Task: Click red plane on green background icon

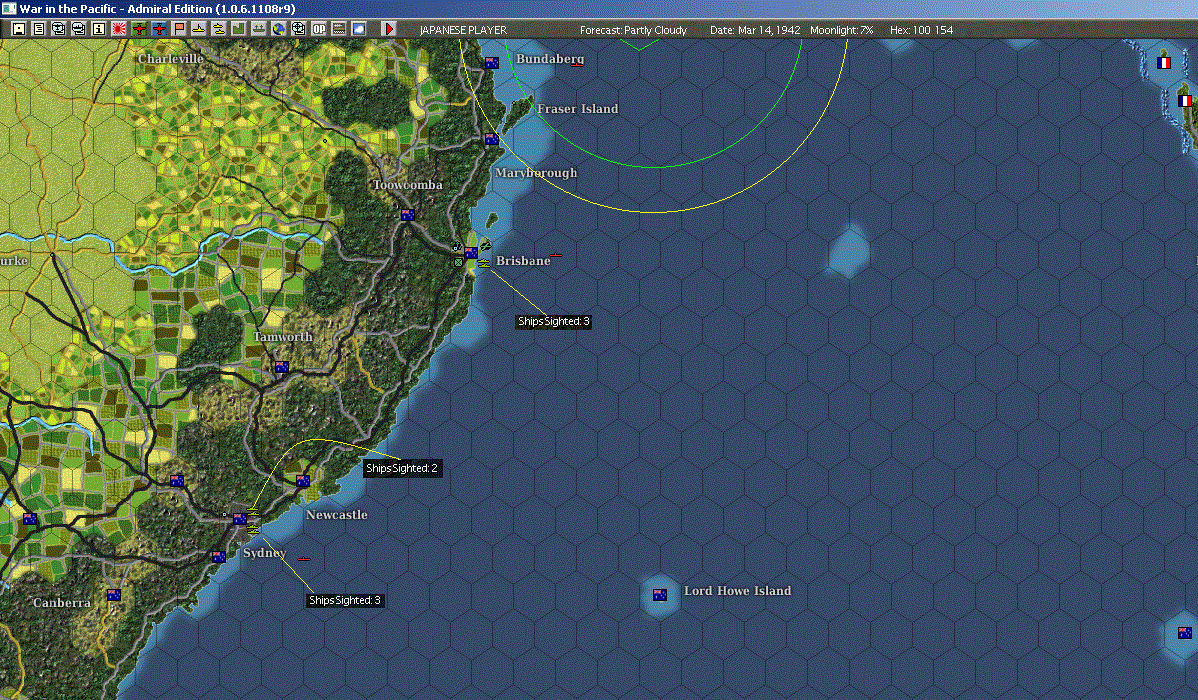Action: 139,29
